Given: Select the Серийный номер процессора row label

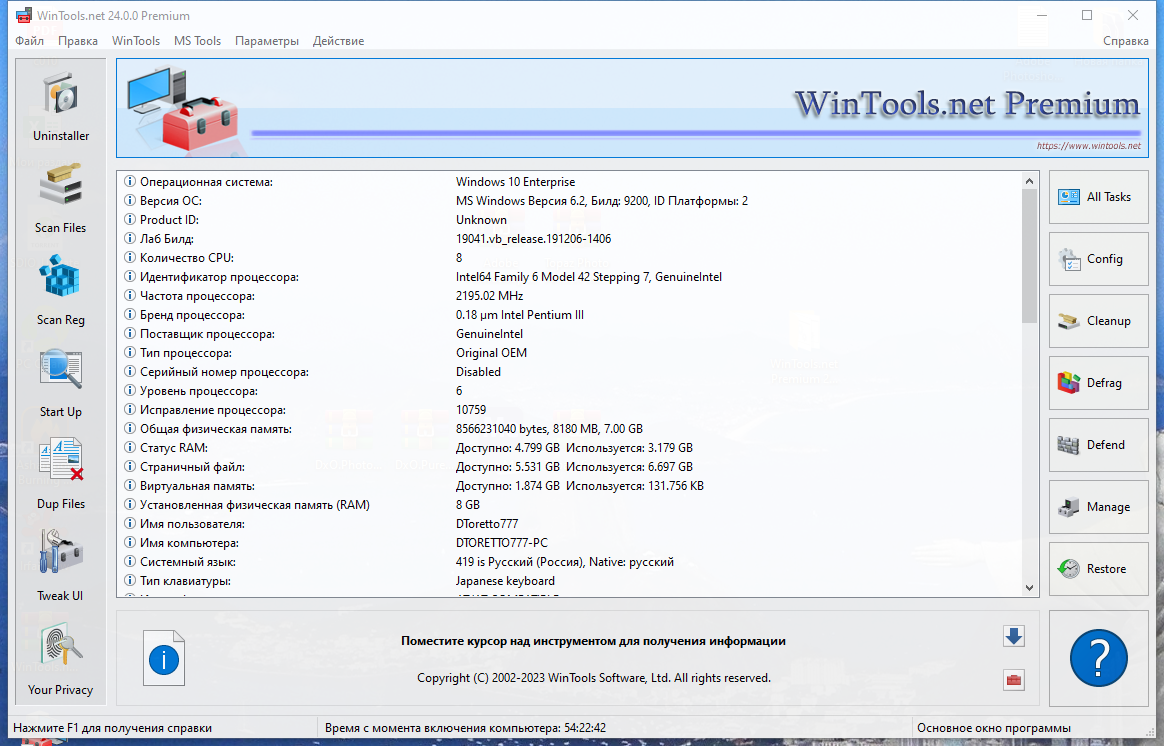Looking at the screenshot, I should (x=224, y=372).
